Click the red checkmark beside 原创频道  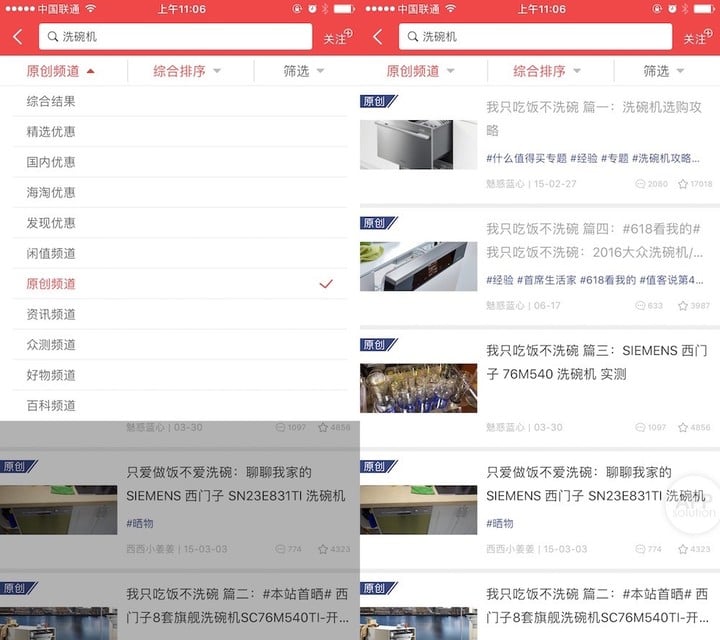(326, 284)
